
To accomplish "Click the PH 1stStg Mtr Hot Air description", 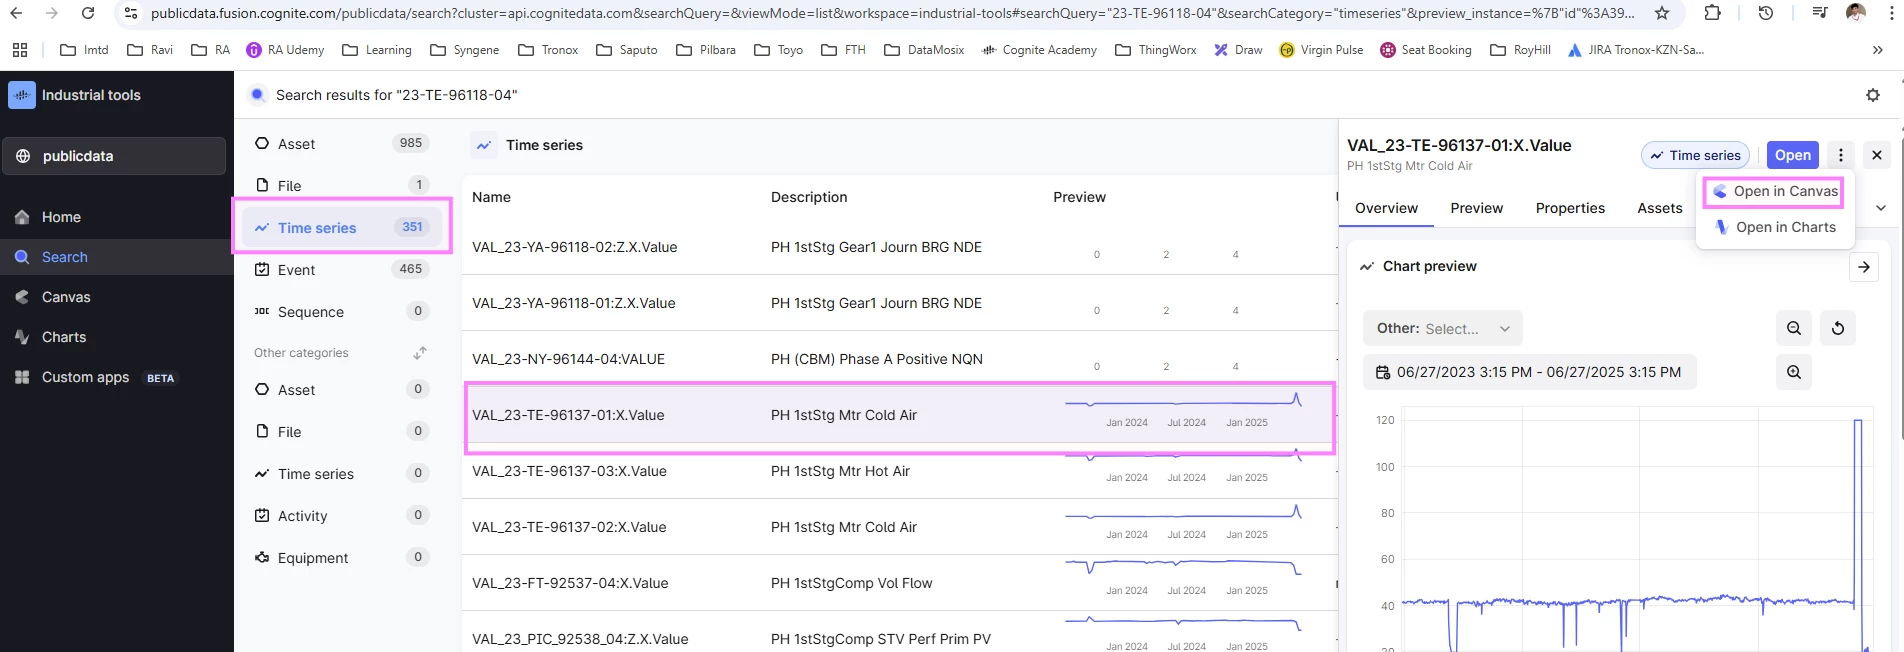I will click(840, 471).
